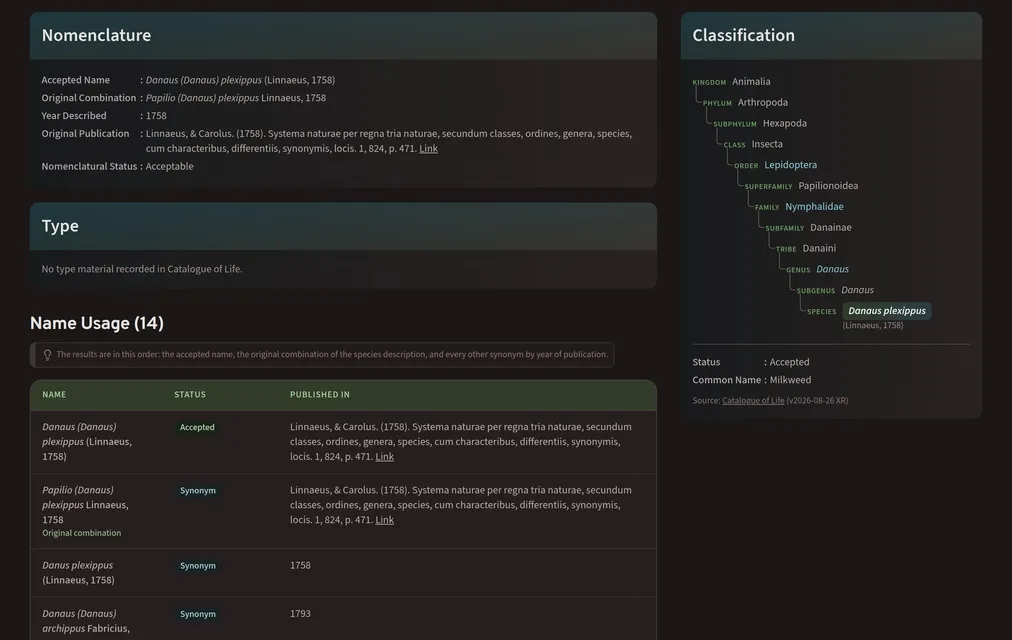Click the Danaus archippus Fabricius synonym name
Screen dimensions: 1012x640
[x=86, y=621]
